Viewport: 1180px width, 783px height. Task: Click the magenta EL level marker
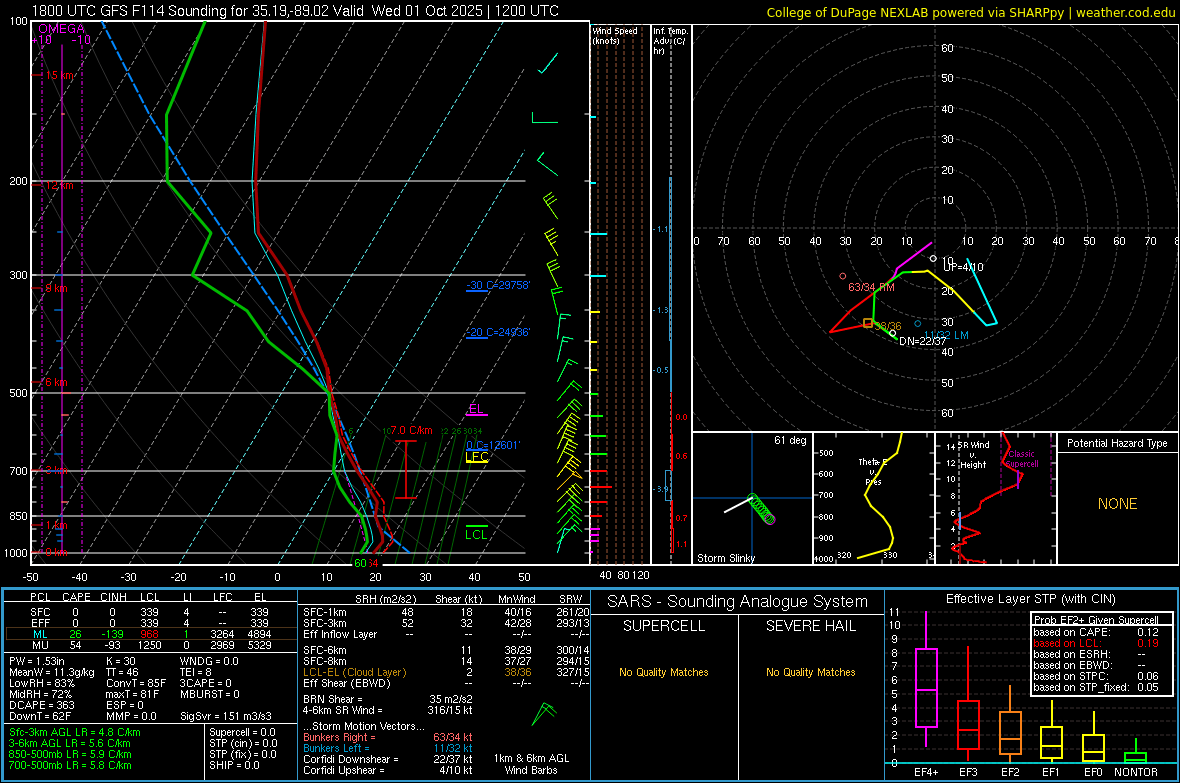click(x=476, y=410)
